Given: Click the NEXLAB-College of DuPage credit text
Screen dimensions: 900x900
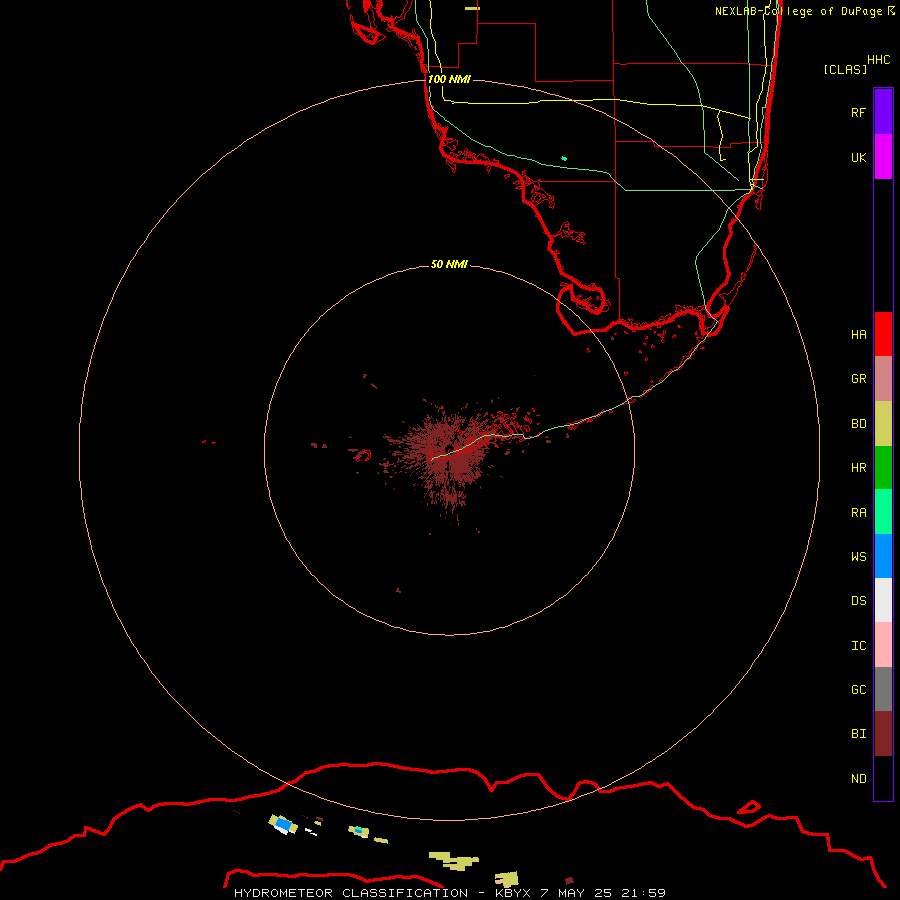Looking at the screenshot, I should tap(805, 11).
